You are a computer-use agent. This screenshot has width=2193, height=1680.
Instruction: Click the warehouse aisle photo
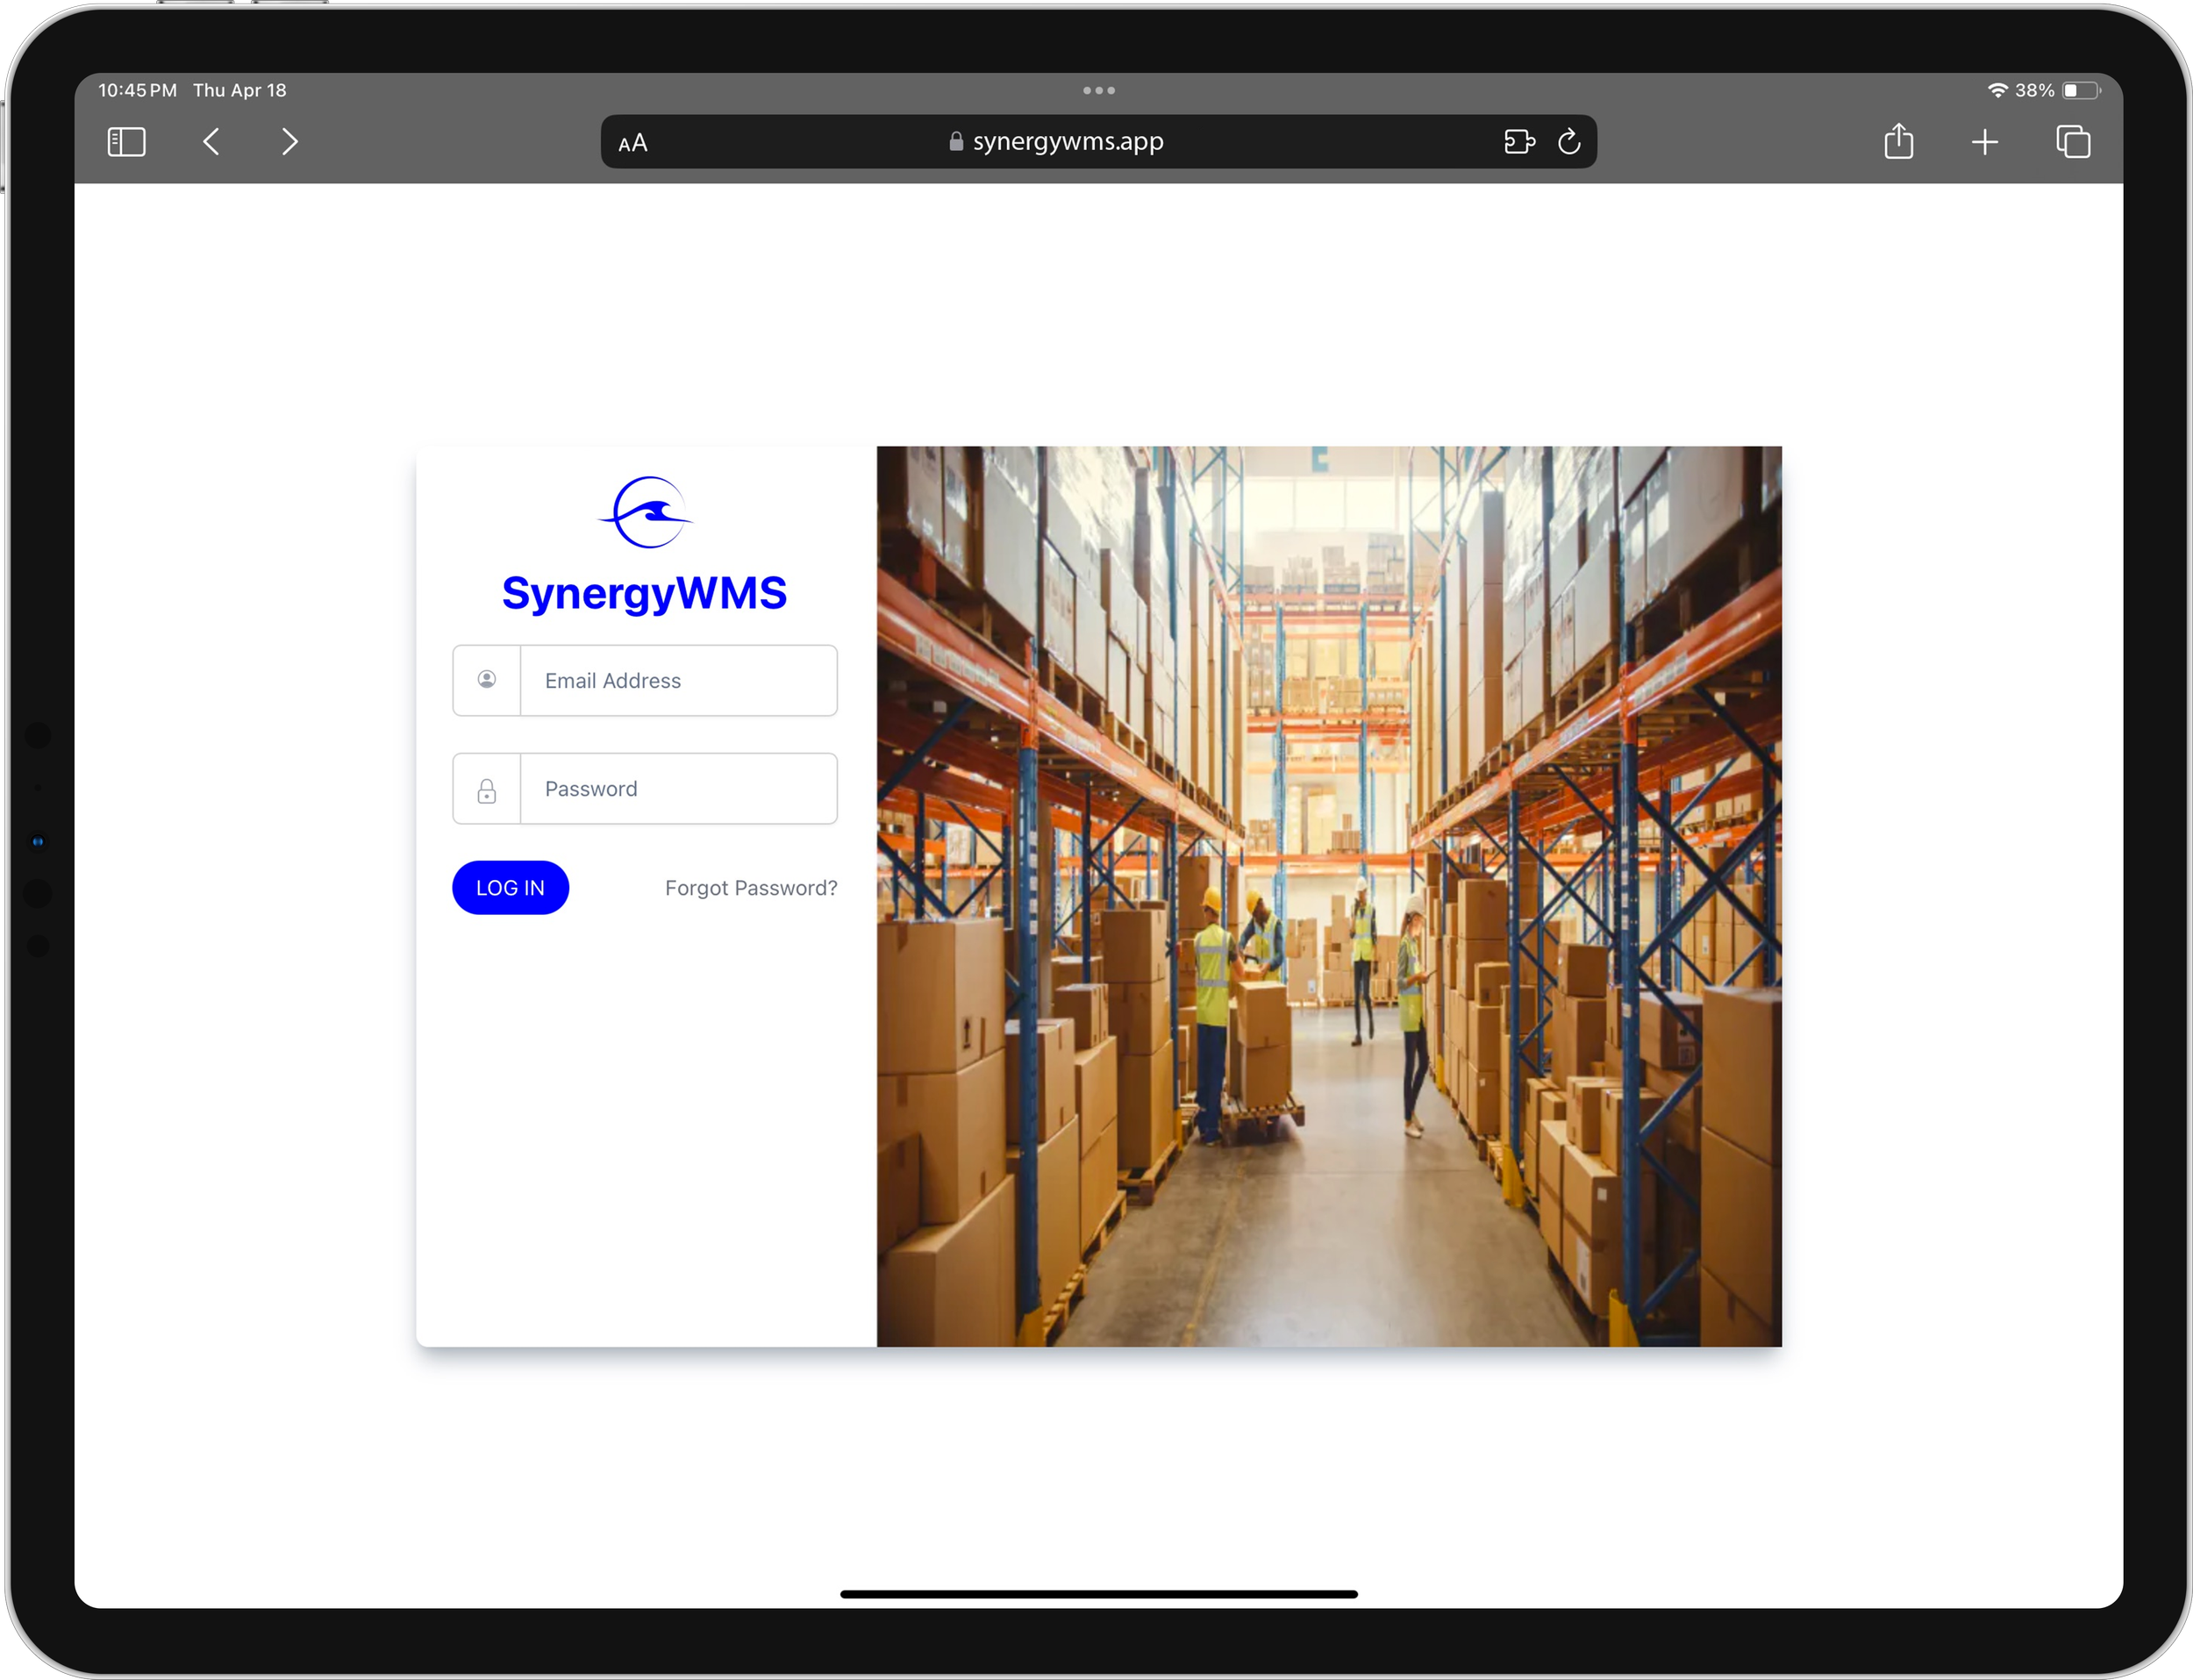pos(1328,896)
